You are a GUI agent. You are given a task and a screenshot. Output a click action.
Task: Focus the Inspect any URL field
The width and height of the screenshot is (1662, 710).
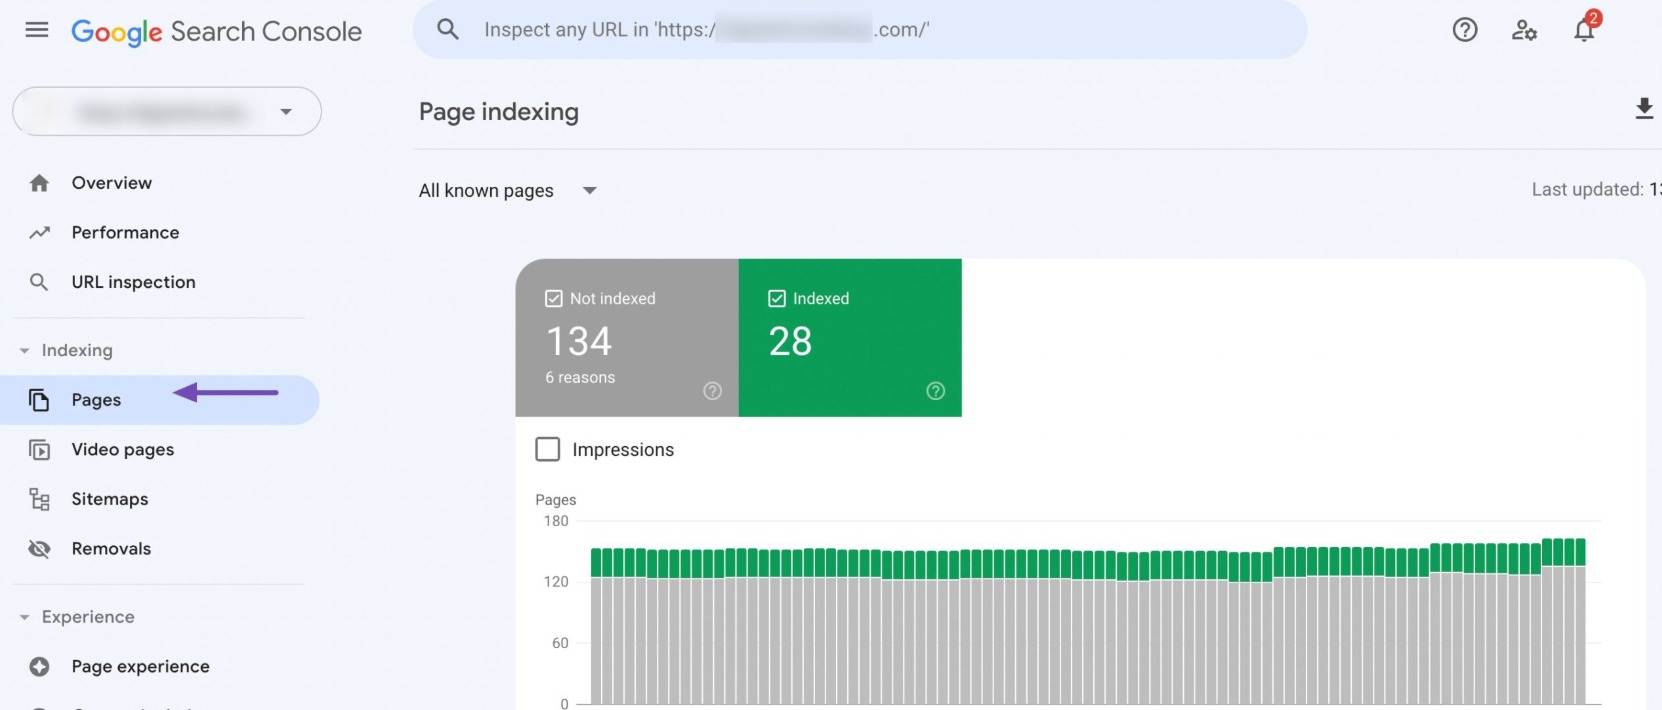860,30
